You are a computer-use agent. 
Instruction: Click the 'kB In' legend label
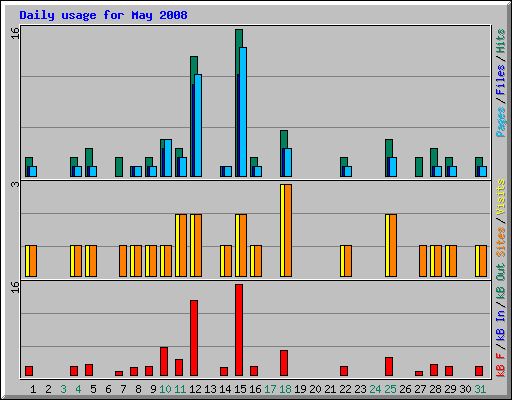click(501, 325)
